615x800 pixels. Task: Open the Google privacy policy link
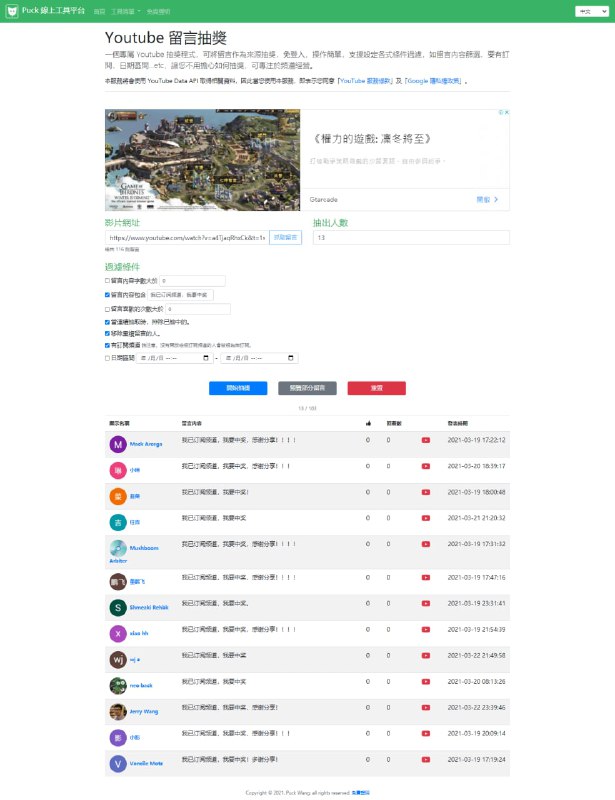click(x=433, y=81)
